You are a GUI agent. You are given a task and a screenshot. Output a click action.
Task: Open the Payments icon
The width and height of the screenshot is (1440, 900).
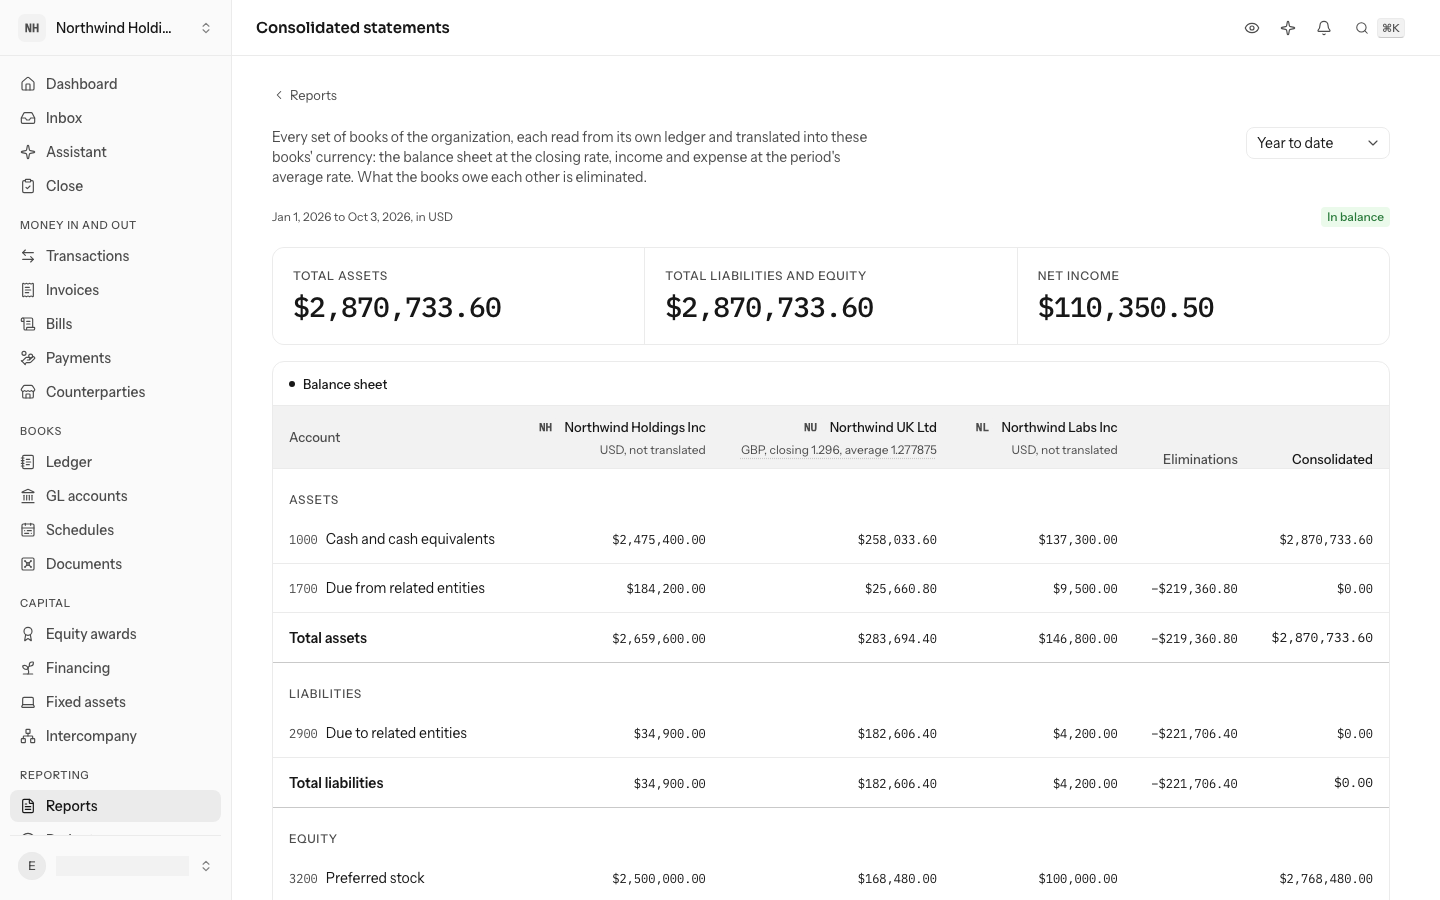[28, 358]
